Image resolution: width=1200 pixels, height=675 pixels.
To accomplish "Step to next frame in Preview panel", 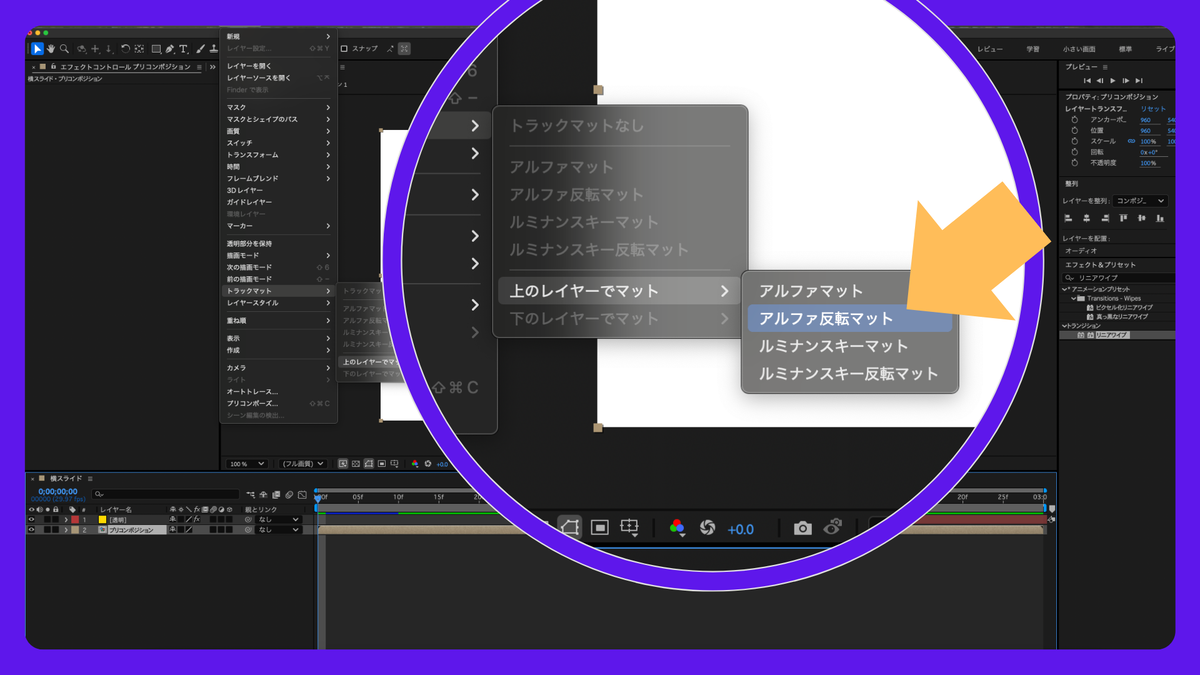I will (1126, 80).
